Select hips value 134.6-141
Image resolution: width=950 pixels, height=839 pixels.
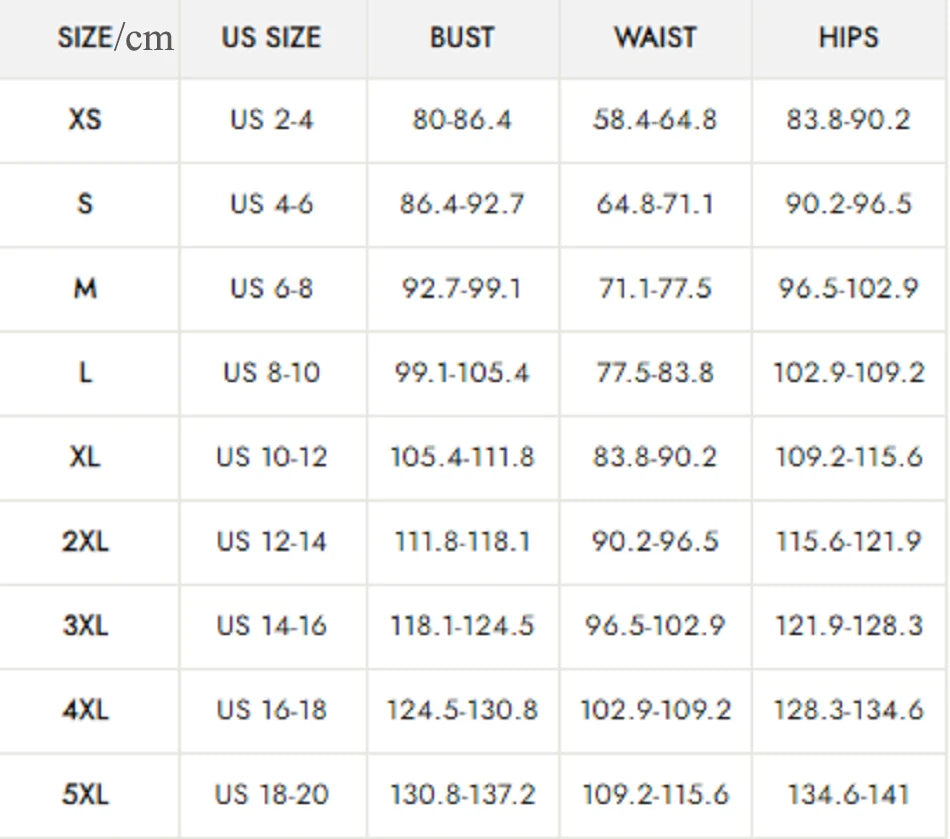848,795
